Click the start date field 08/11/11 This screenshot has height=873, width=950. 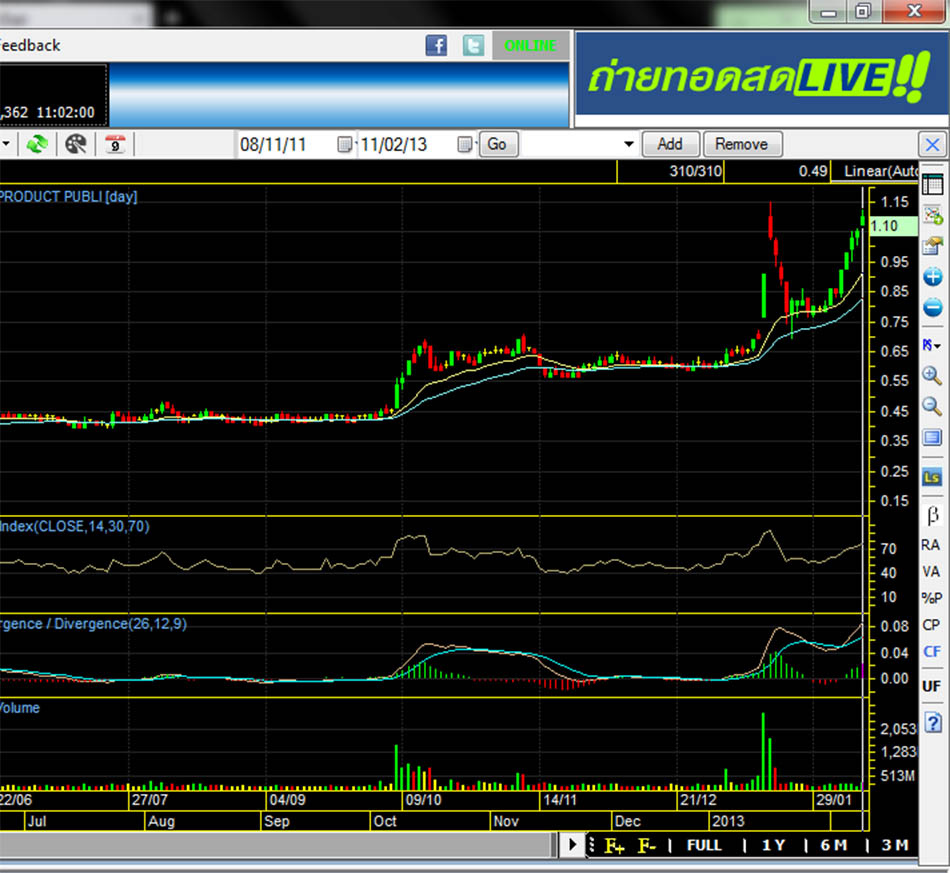[x=286, y=144]
